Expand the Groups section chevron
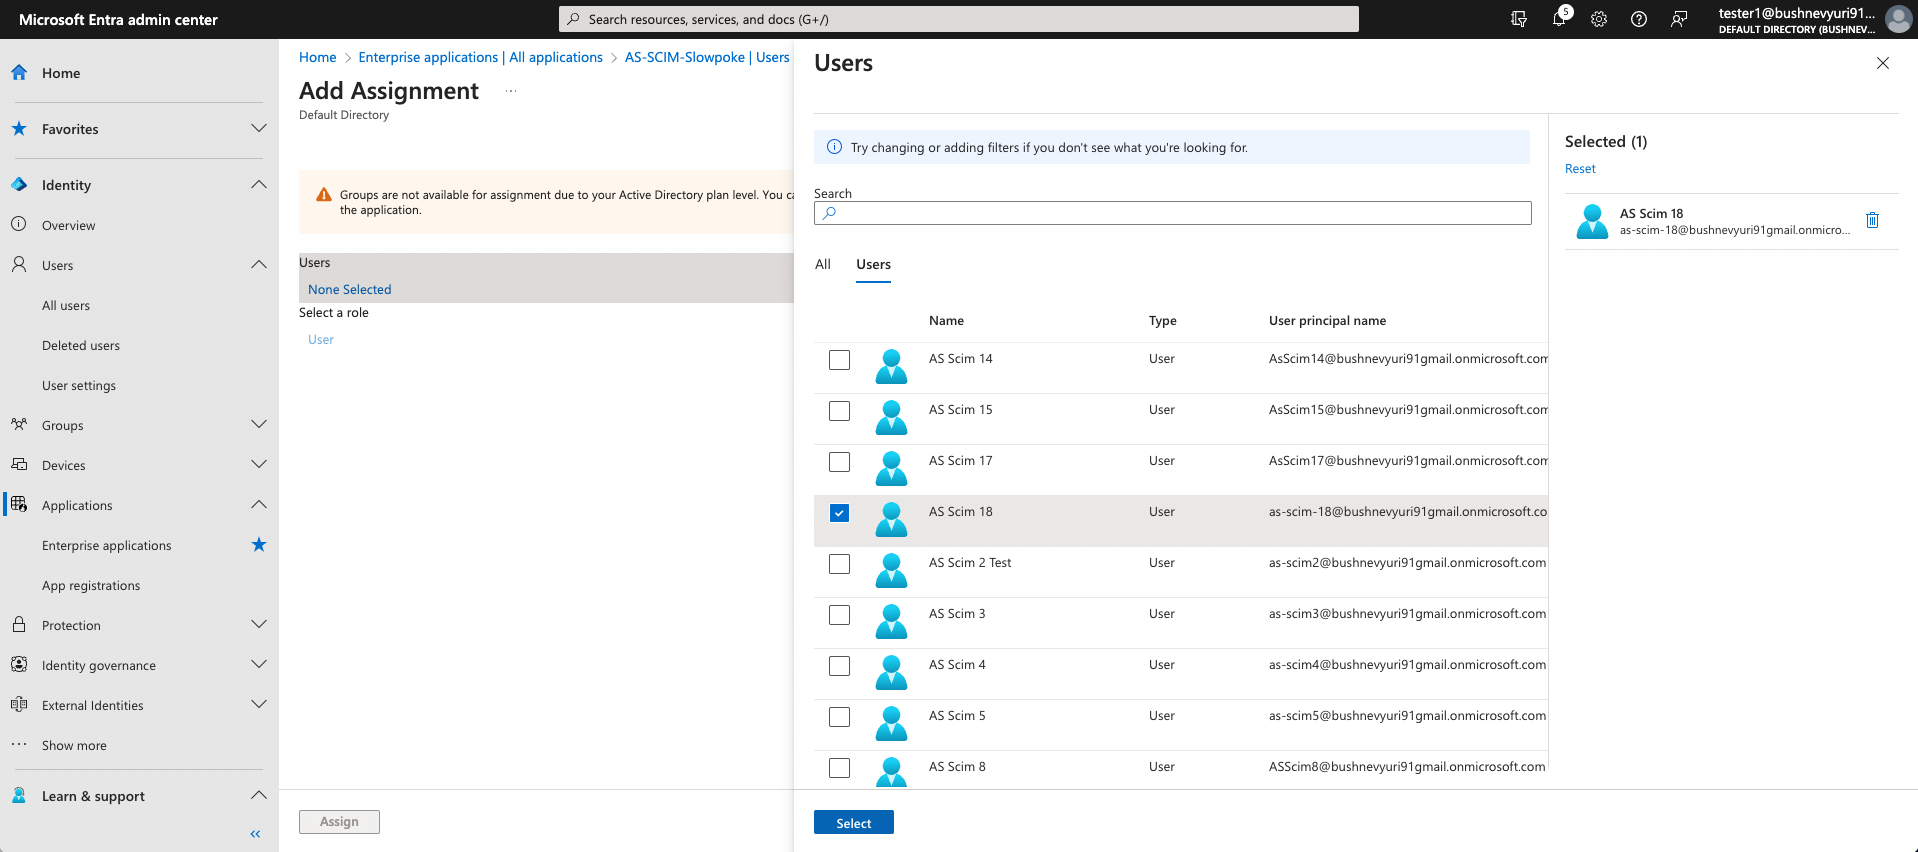Viewport: 1918px width, 852px height. [x=259, y=424]
